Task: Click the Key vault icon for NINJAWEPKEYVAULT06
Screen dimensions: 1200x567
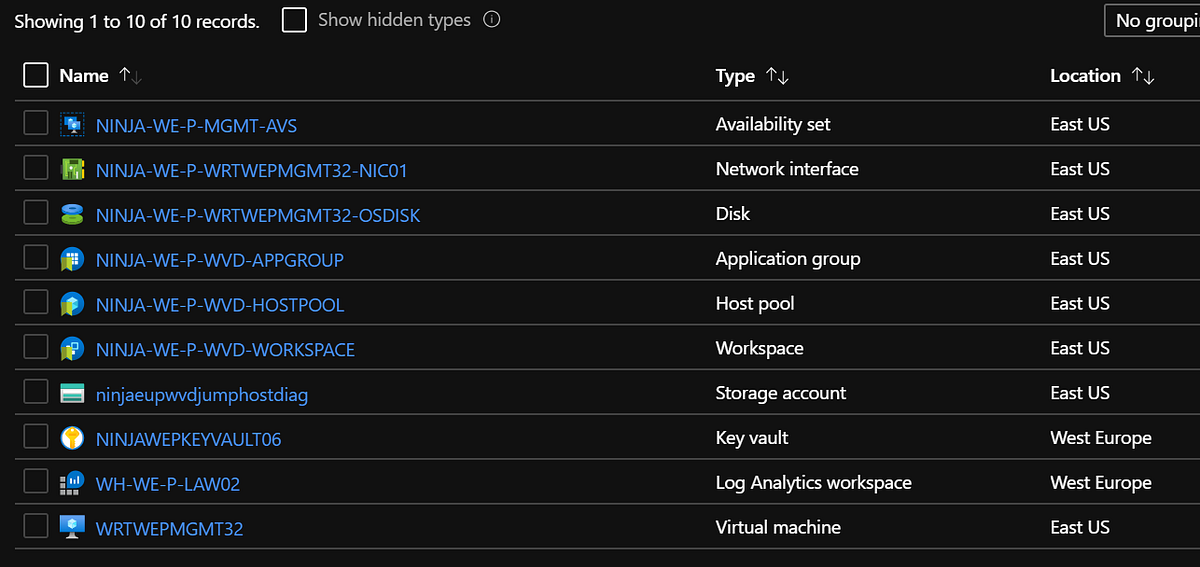Action: coord(72,438)
